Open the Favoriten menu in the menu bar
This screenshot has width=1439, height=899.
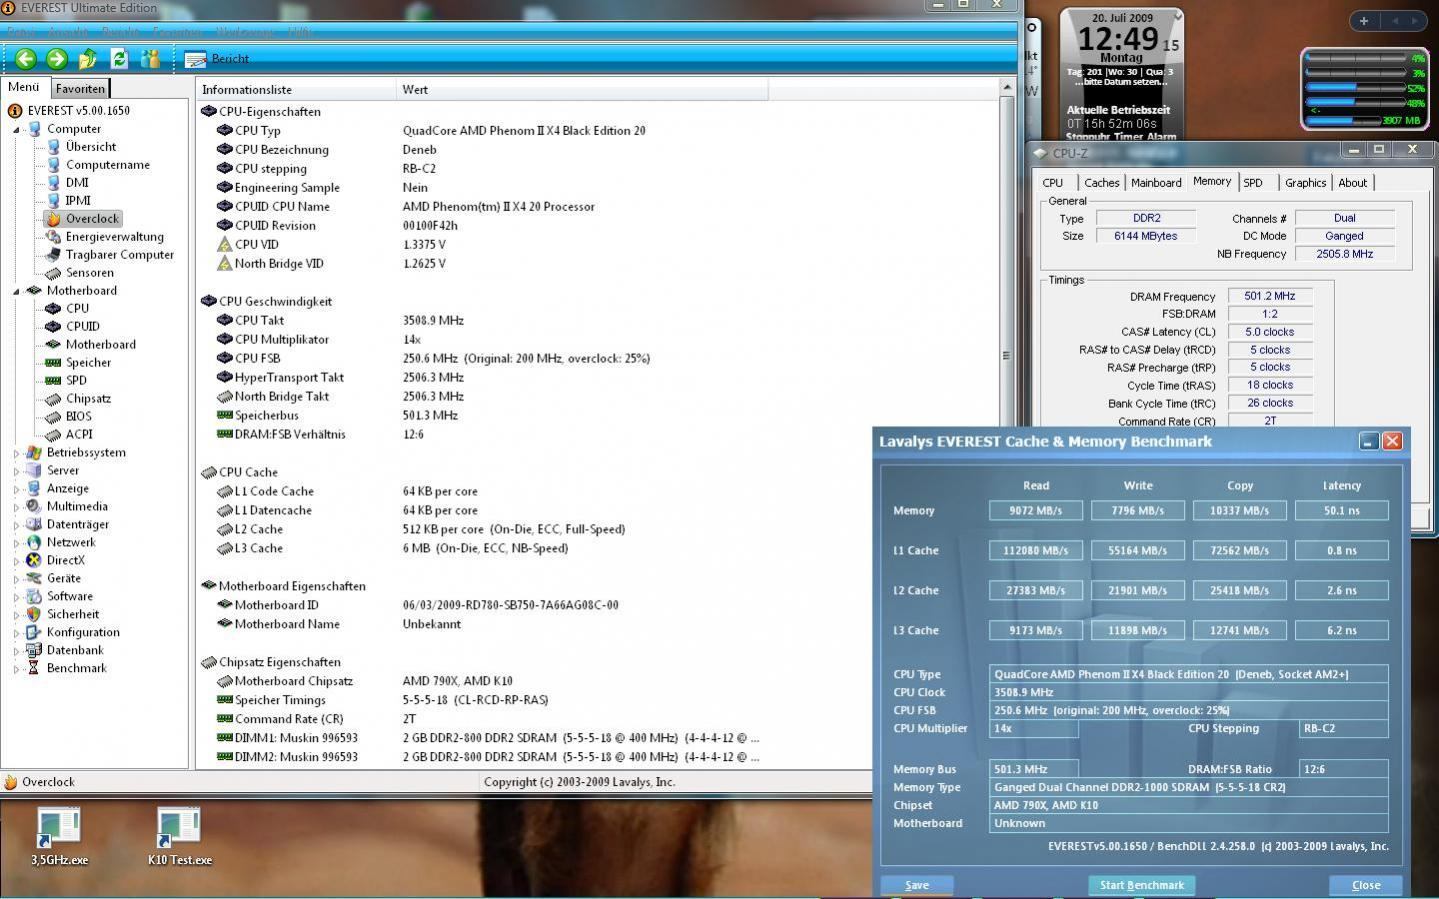point(177,32)
